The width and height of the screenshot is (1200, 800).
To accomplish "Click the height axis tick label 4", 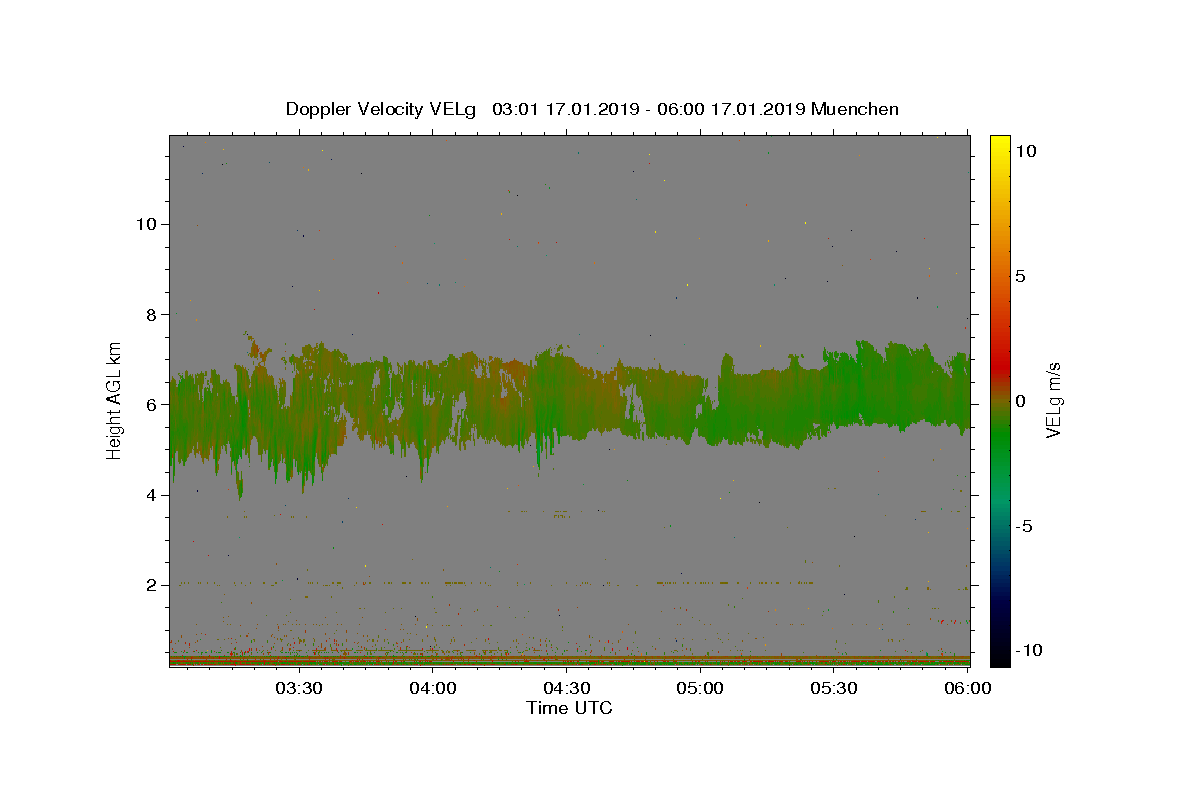I will click(x=151, y=495).
